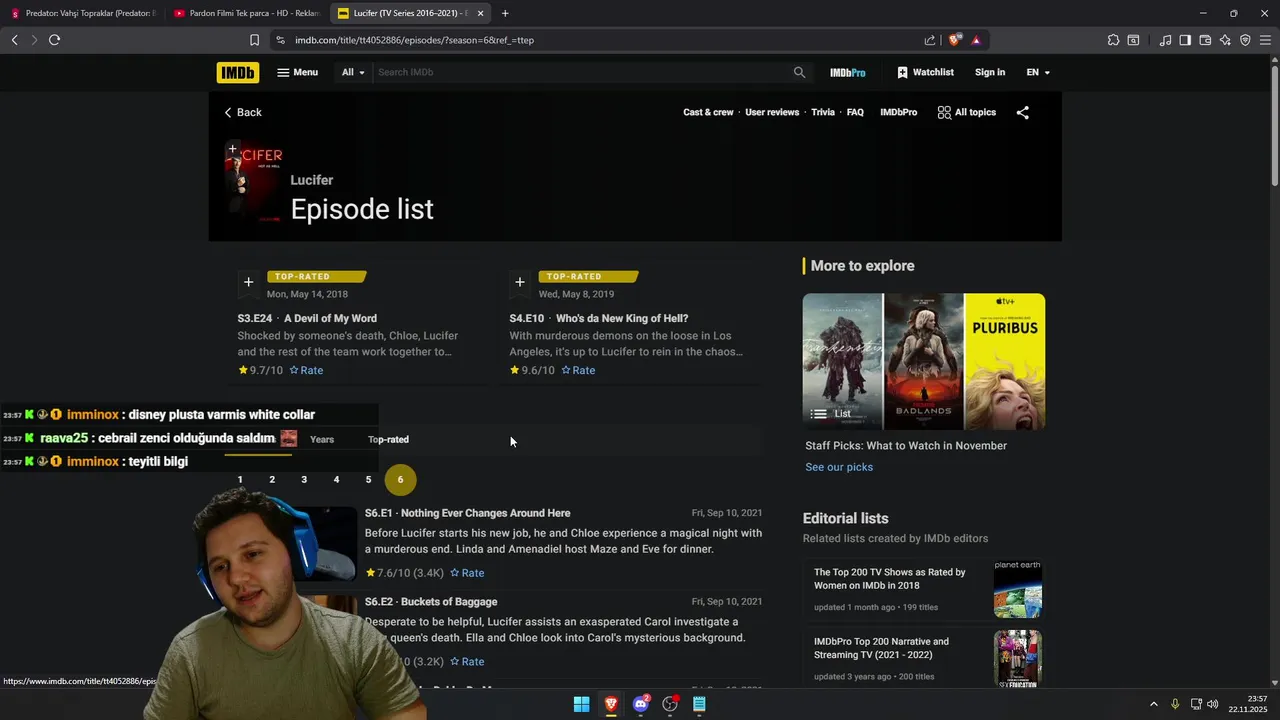Rate the S6.E2 episode
The height and width of the screenshot is (720, 1280).
pos(467,662)
